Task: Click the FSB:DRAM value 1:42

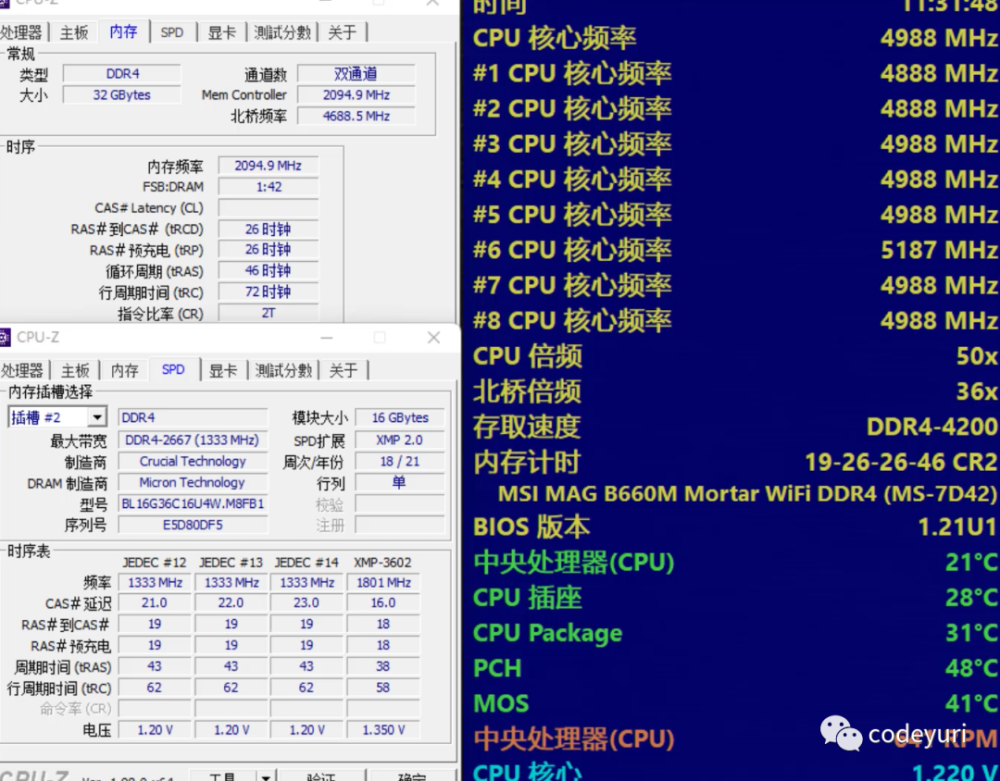Action: pos(268,187)
